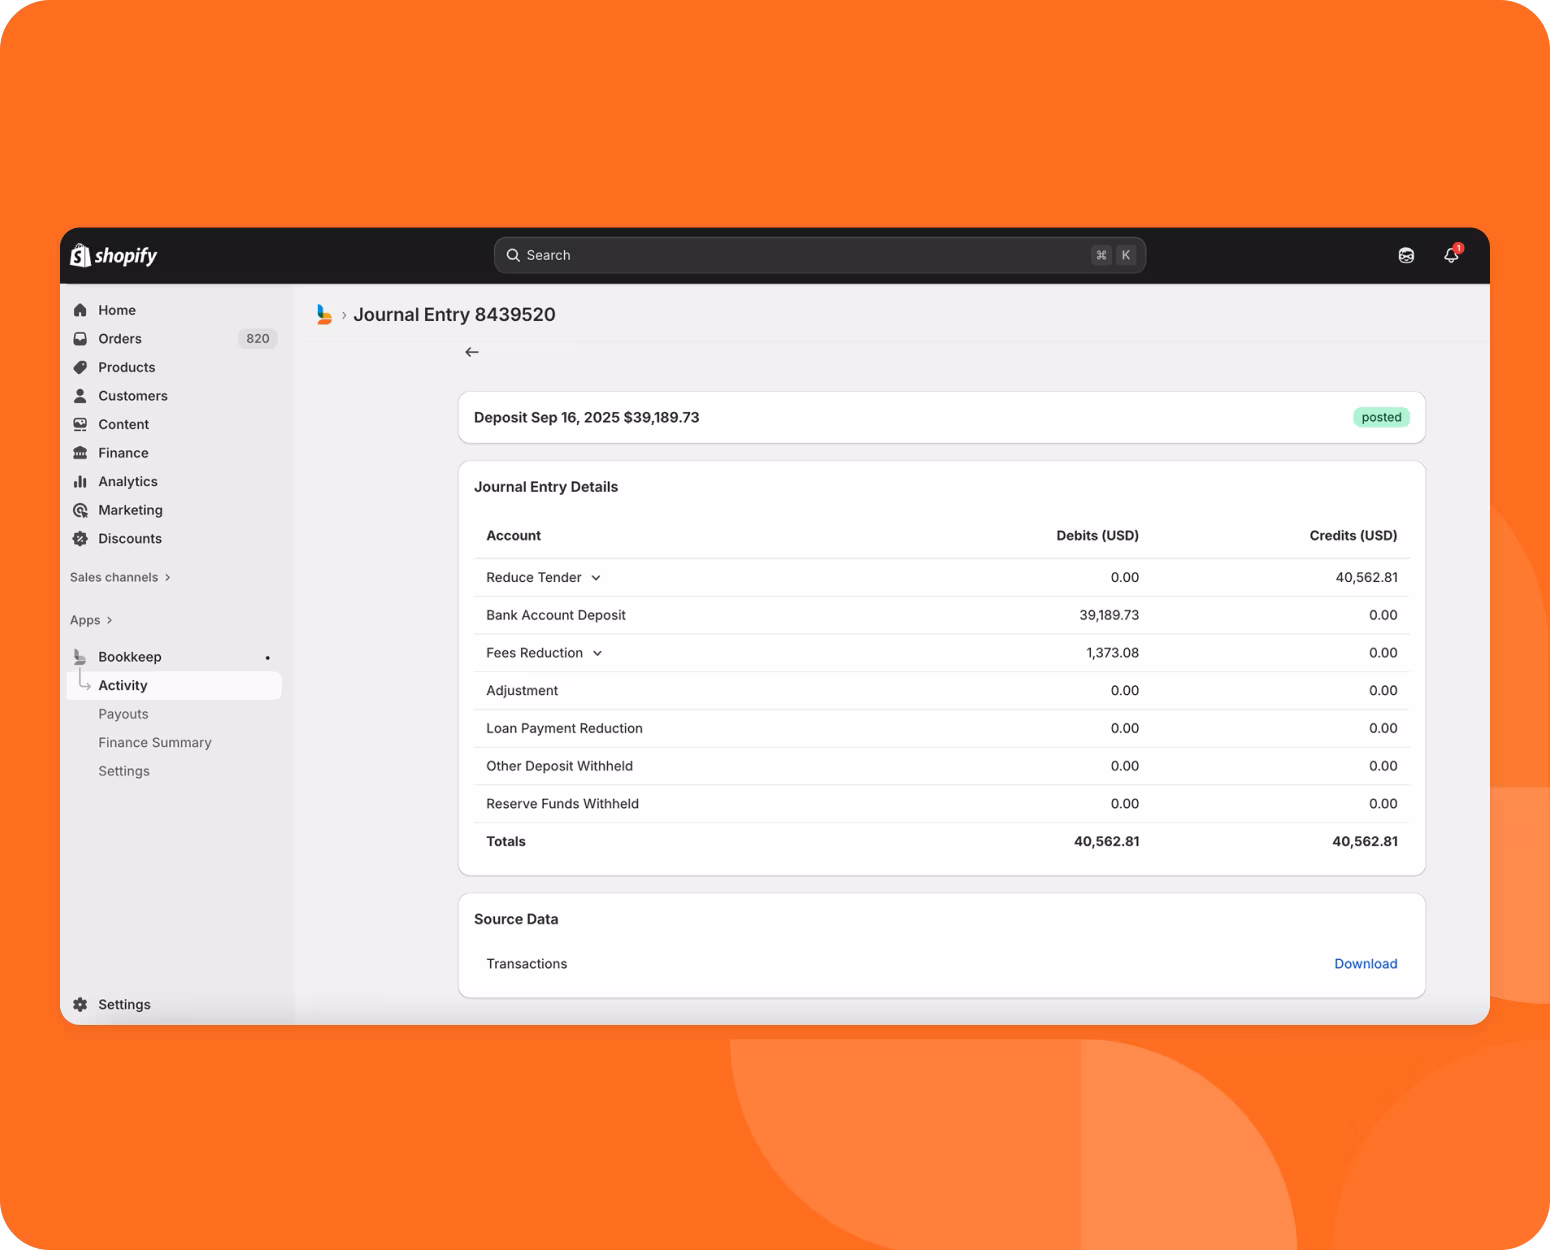The image size is (1550, 1250).
Task: Click the Debits (USD) column header
Action: (1098, 536)
